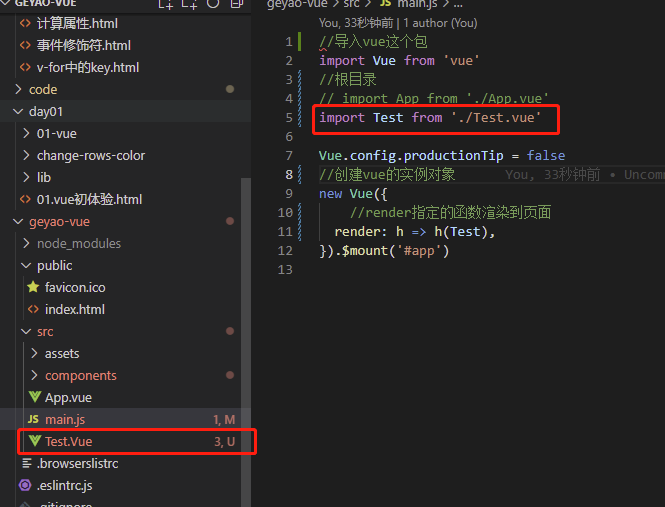Viewport: 665px width, 507px height.
Task: Click the text "$mount('#app')" on line 12
Action: point(395,251)
